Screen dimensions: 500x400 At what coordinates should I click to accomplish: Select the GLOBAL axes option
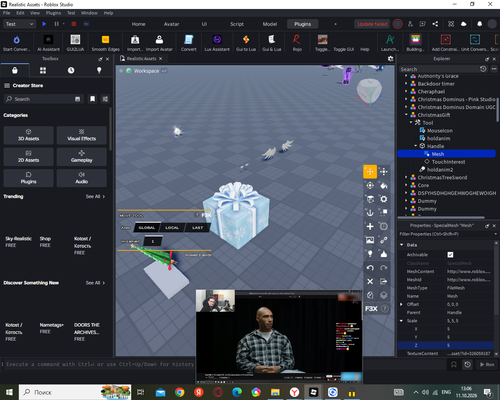147,228
